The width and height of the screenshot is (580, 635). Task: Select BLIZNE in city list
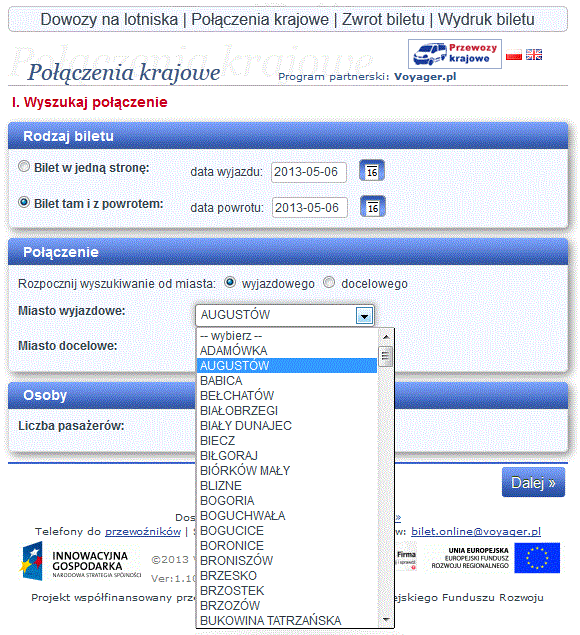[x=287, y=486]
